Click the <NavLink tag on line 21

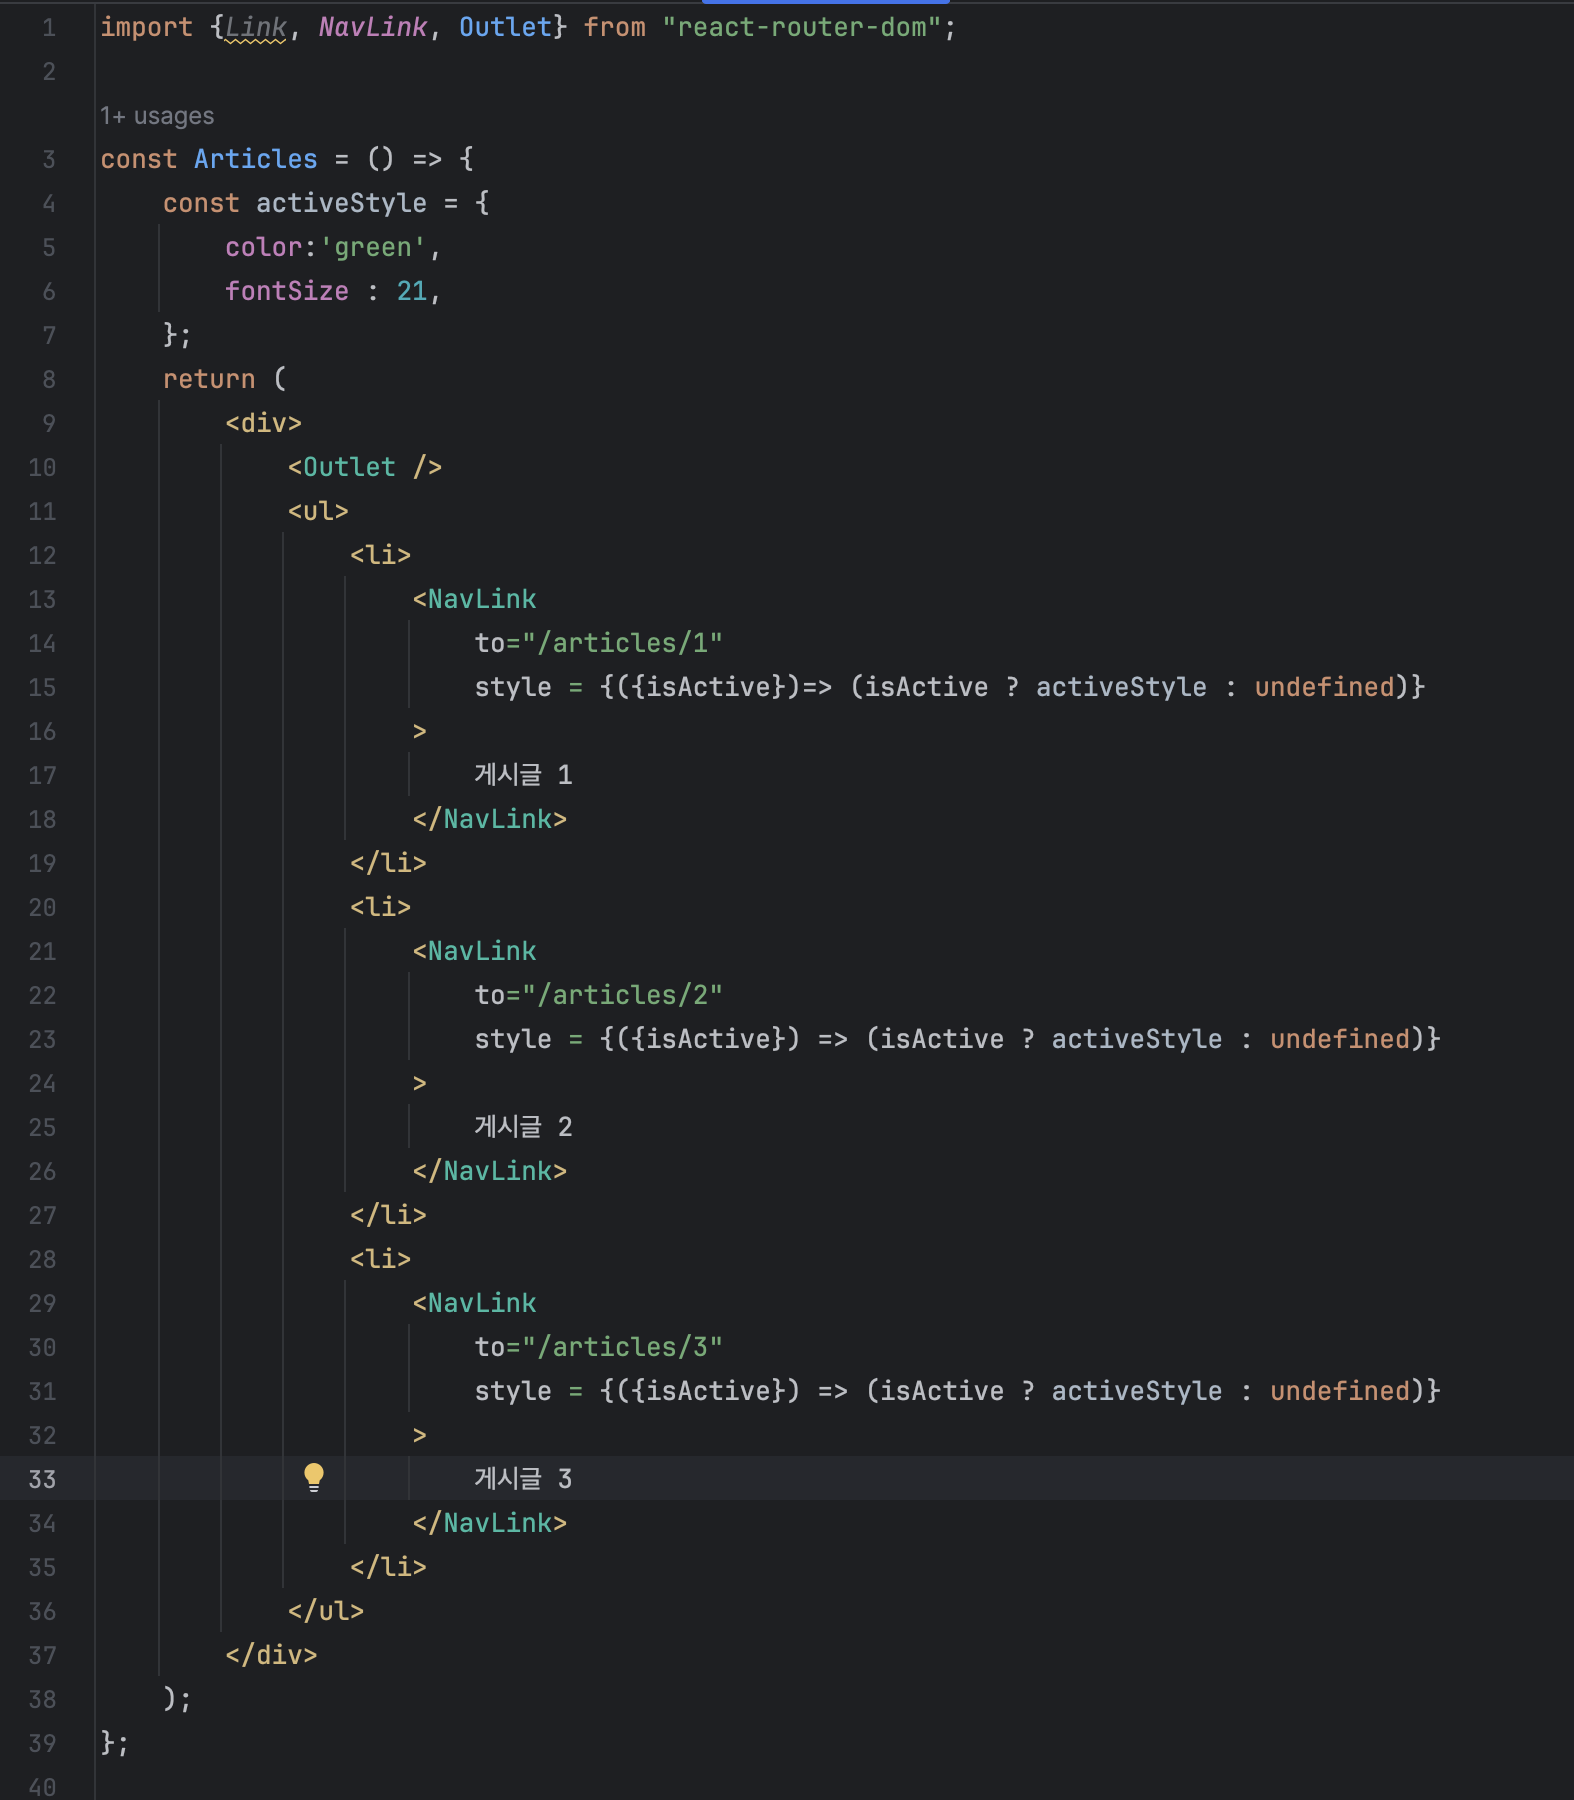coord(475,951)
